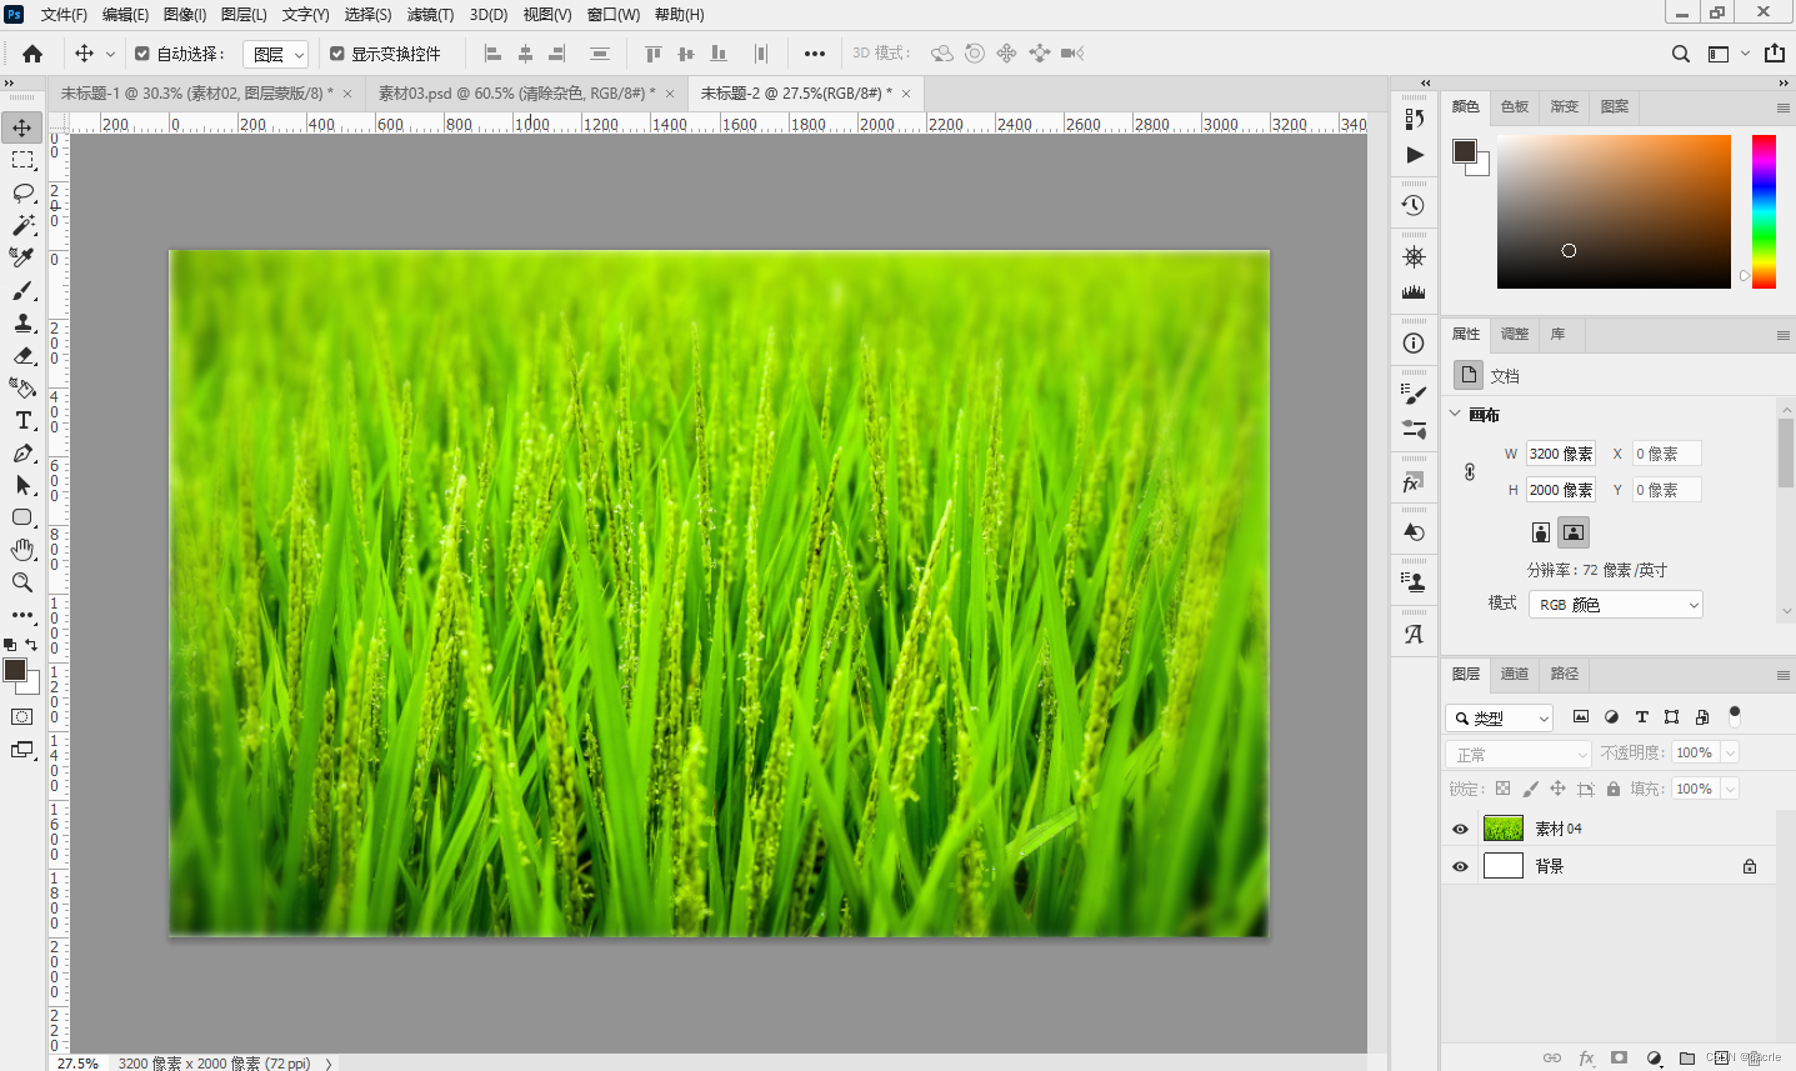Click the canvas width W input field

coord(1560,454)
